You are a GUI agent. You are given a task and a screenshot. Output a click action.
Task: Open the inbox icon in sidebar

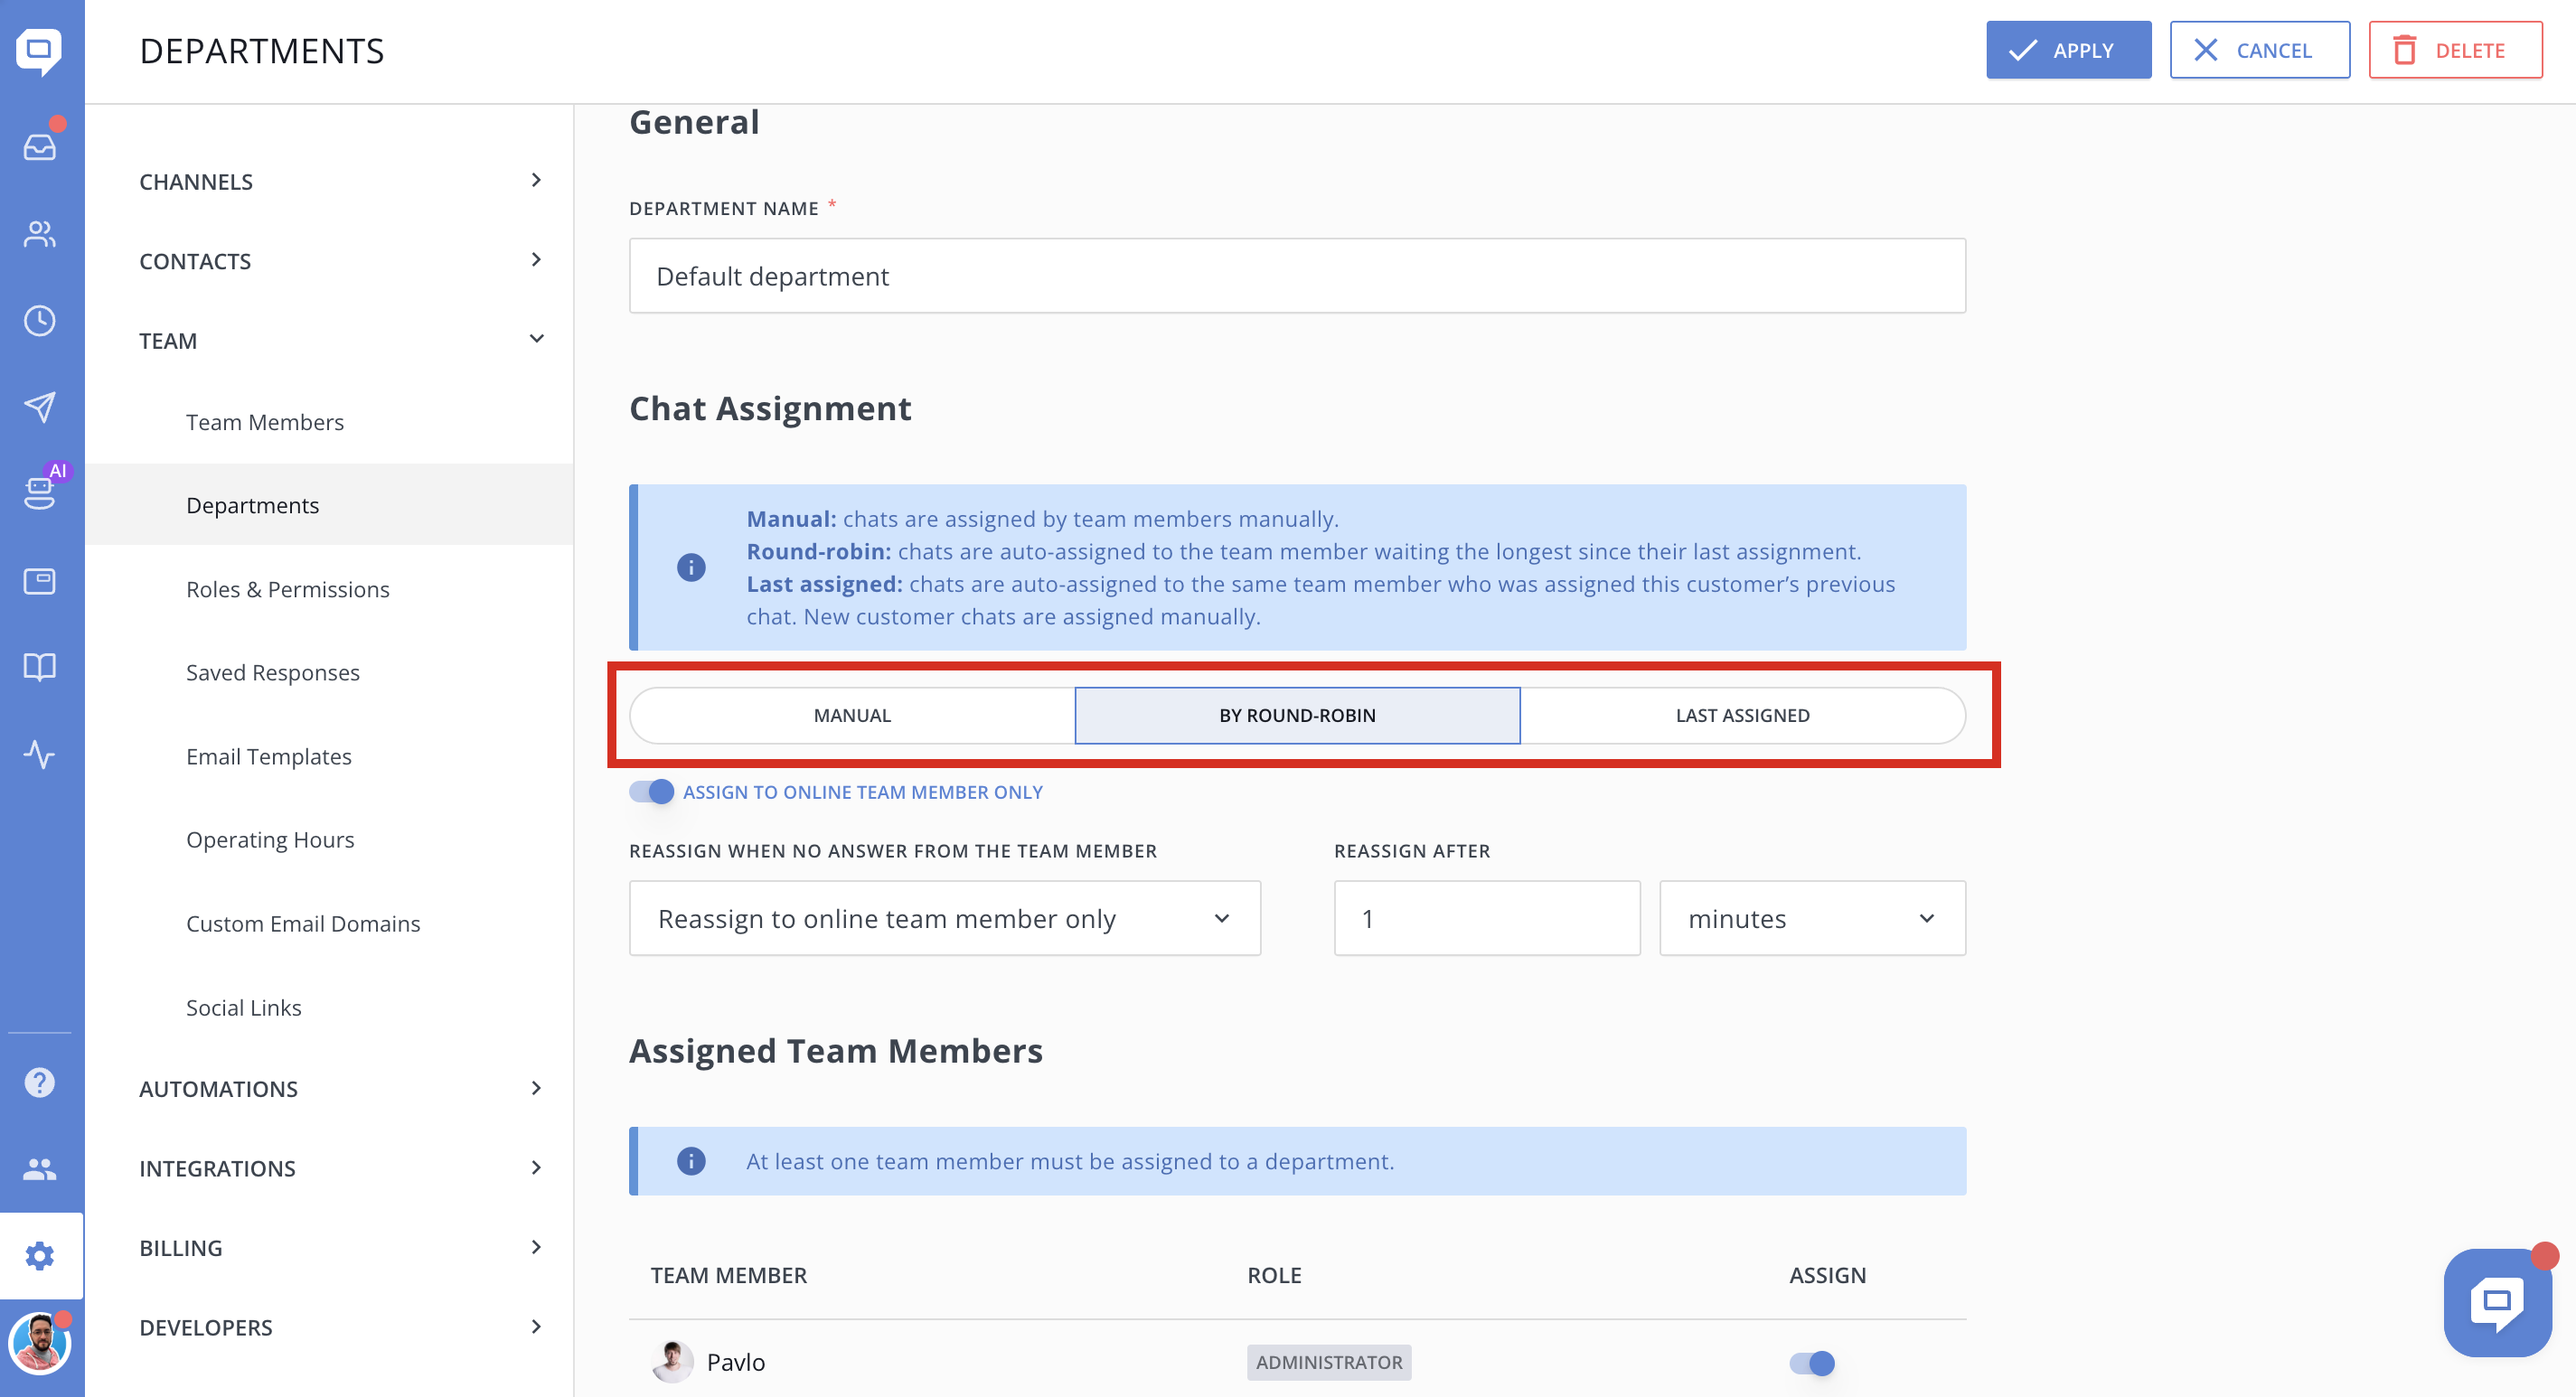40,147
